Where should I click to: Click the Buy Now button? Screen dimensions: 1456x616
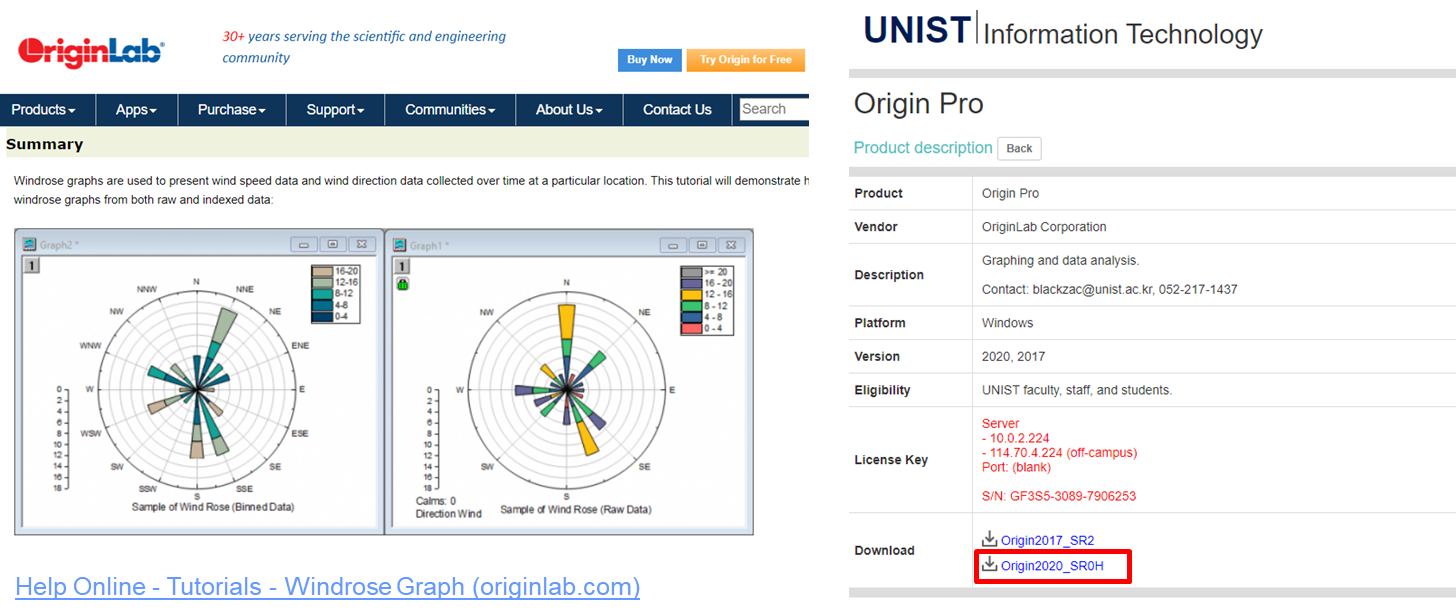tap(650, 60)
